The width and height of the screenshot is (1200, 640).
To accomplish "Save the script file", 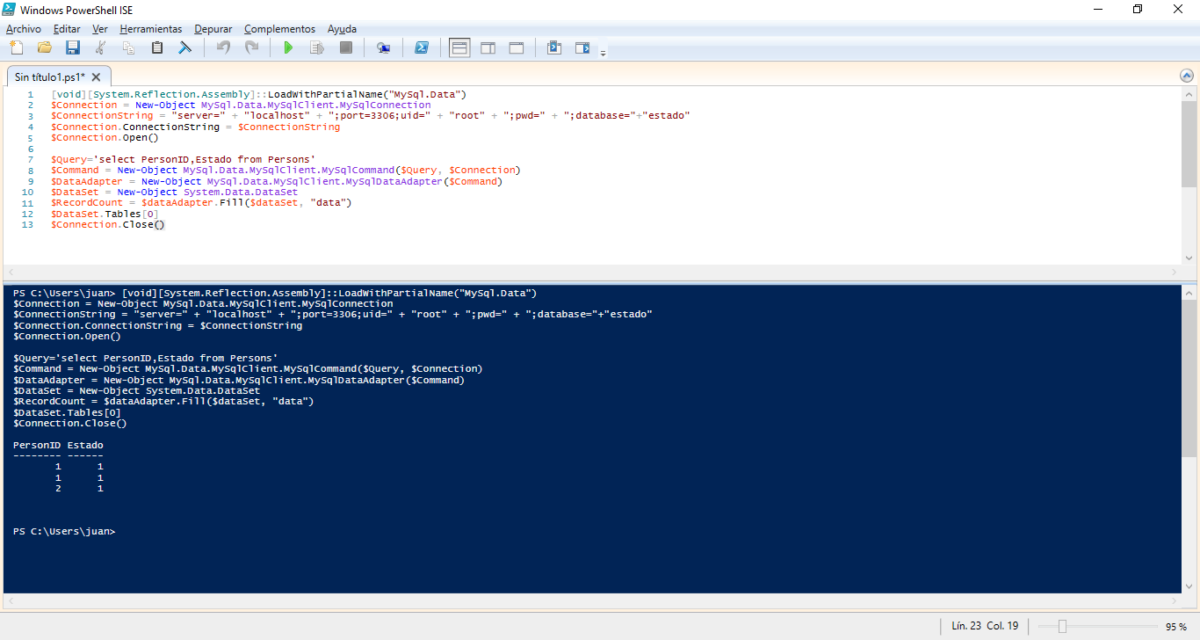I will coord(73,47).
